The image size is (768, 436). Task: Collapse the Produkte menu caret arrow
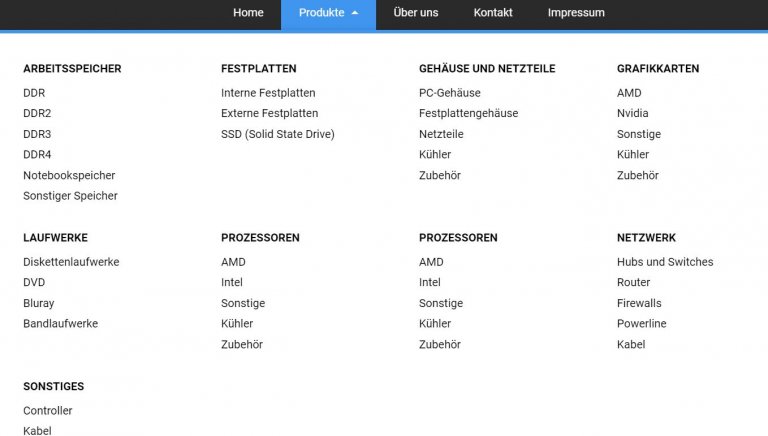coord(355,13)
